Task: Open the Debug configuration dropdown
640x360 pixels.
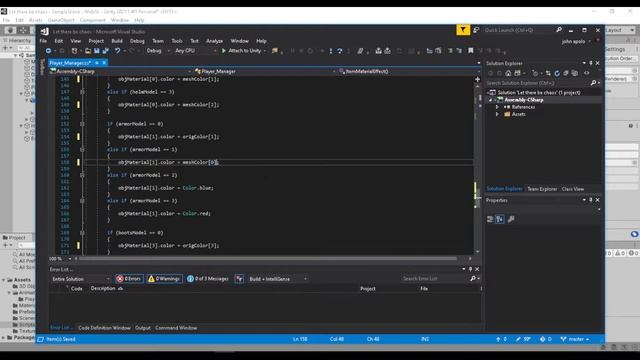Action: pyautogui.click(x=158, y=51)
